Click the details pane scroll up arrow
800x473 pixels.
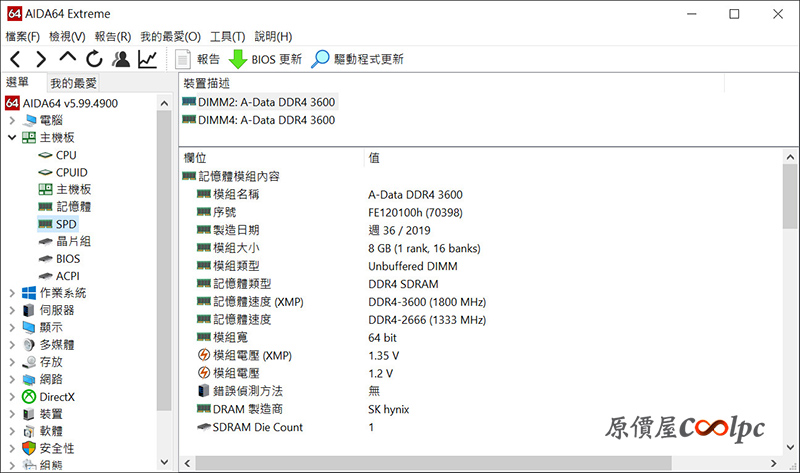click(790, 157)
